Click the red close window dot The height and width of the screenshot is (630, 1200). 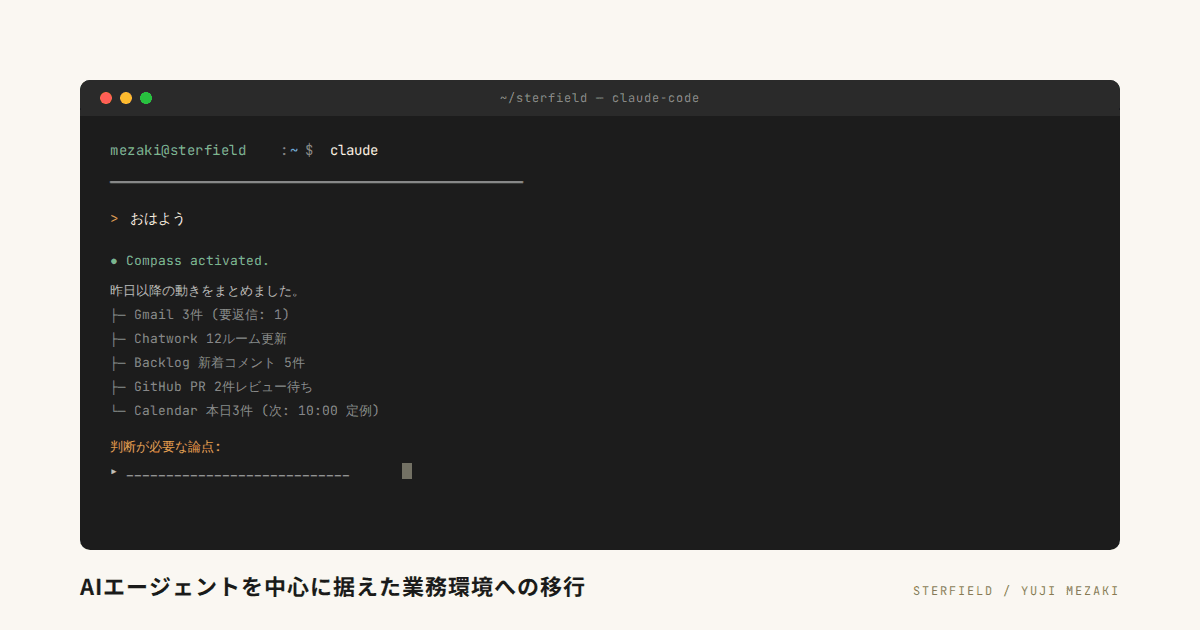[106, 98]
